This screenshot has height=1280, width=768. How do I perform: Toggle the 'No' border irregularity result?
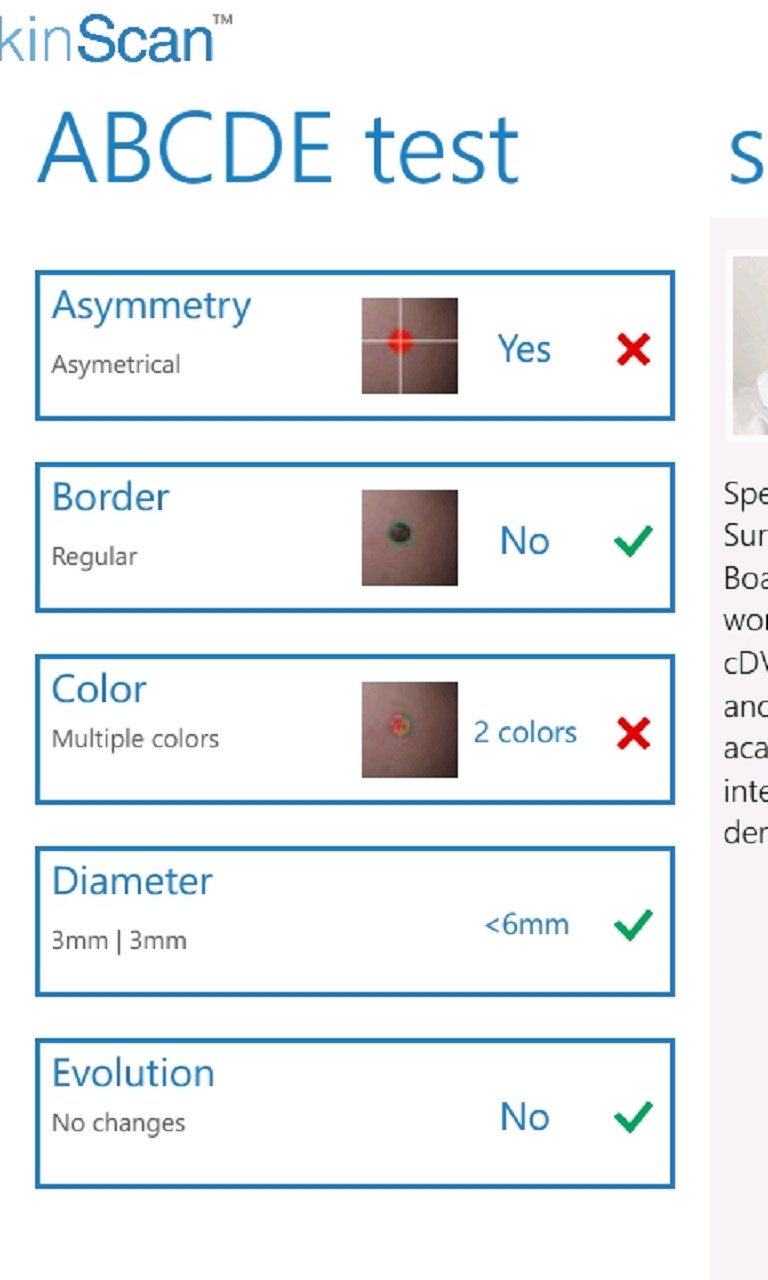click(x=524, y=541)
